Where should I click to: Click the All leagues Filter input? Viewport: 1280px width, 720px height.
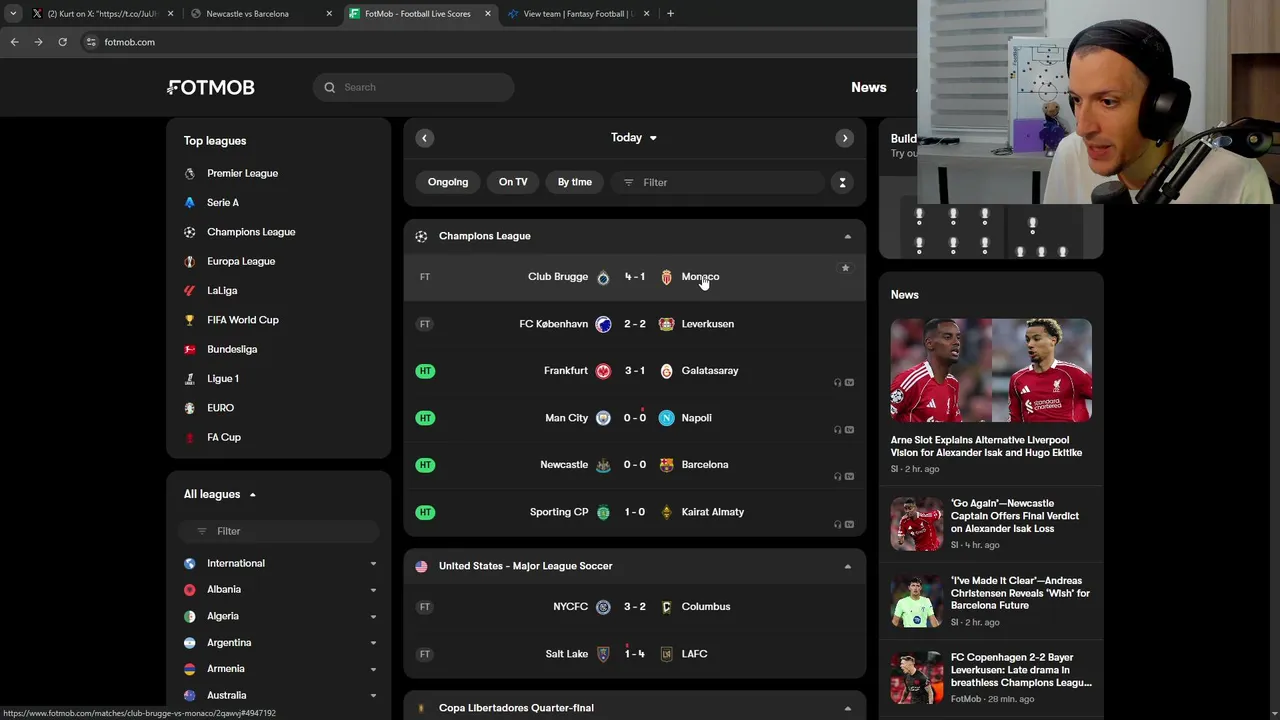point(279,531)
